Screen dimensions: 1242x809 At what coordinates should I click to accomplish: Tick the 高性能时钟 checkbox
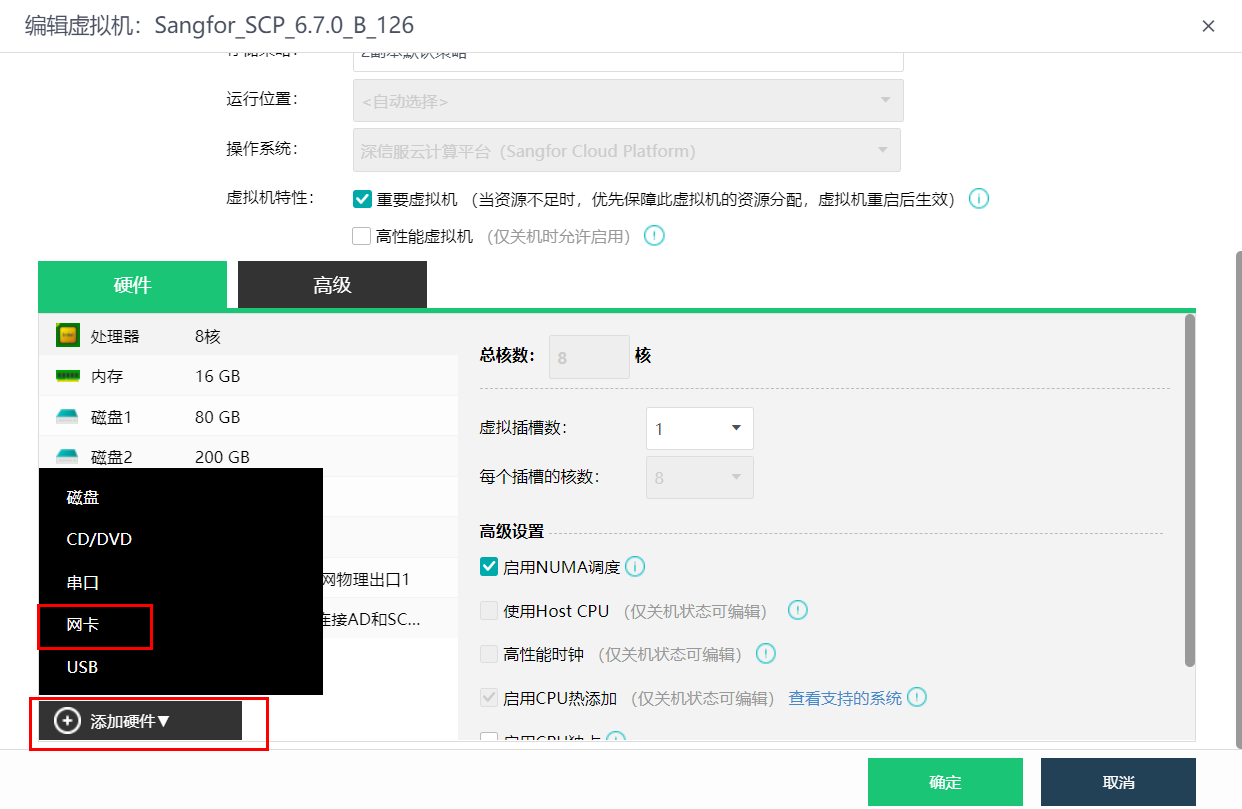click(x=489, y=654)
